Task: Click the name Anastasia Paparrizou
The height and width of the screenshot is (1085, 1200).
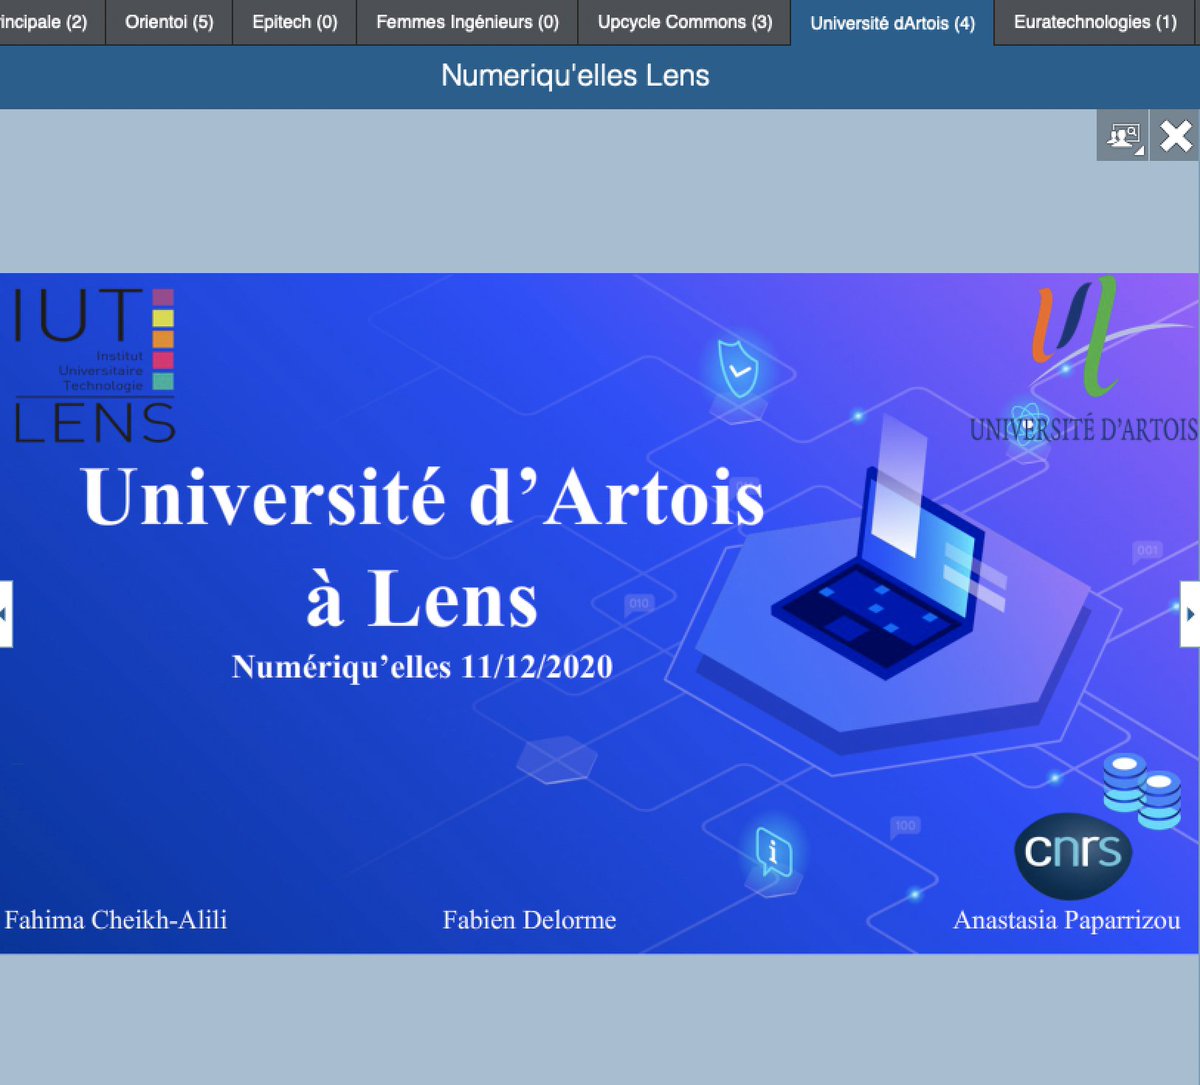Action: (1067, 920)
